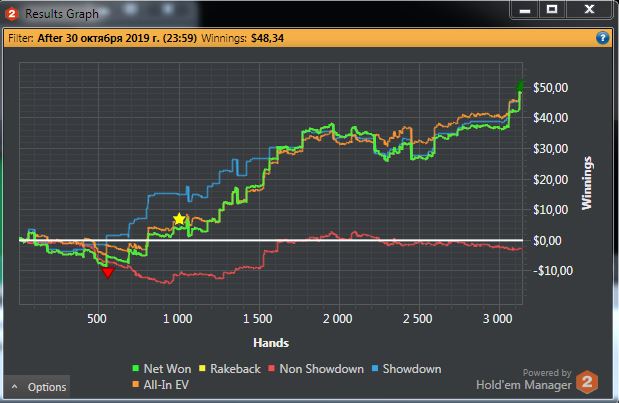
Task: Click the Rakeback legend label
Action: click(235, 369)
